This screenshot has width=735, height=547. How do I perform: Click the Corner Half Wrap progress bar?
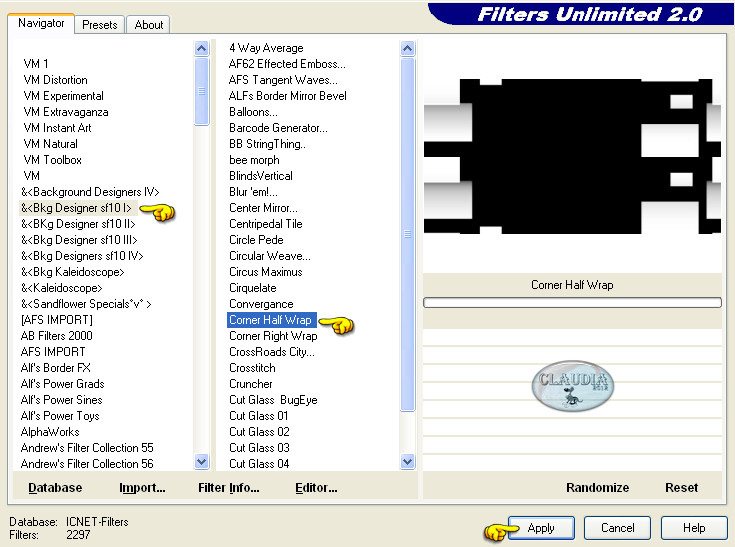[572, 303]
